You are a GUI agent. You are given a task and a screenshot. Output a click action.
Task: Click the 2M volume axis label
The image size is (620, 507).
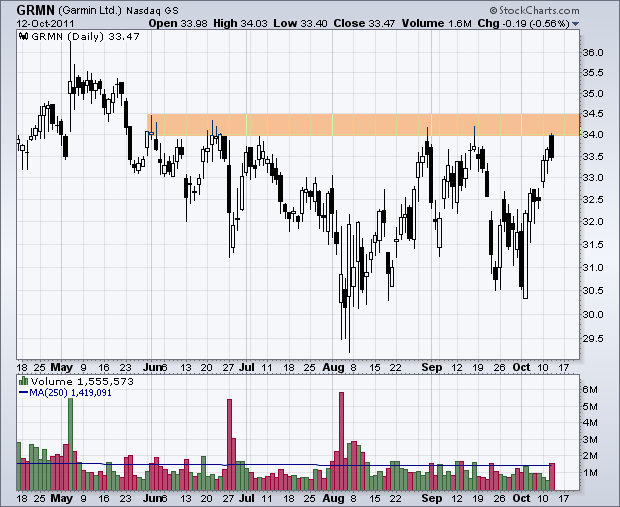590,456
